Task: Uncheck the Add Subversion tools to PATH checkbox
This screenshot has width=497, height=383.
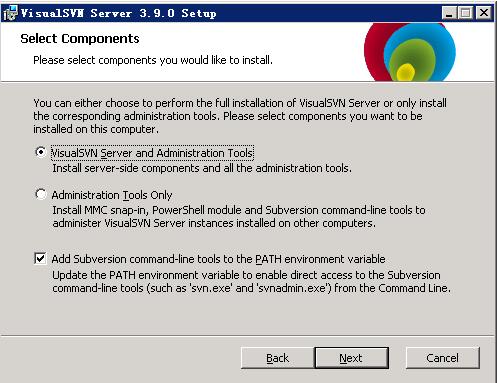Action: 40,259
